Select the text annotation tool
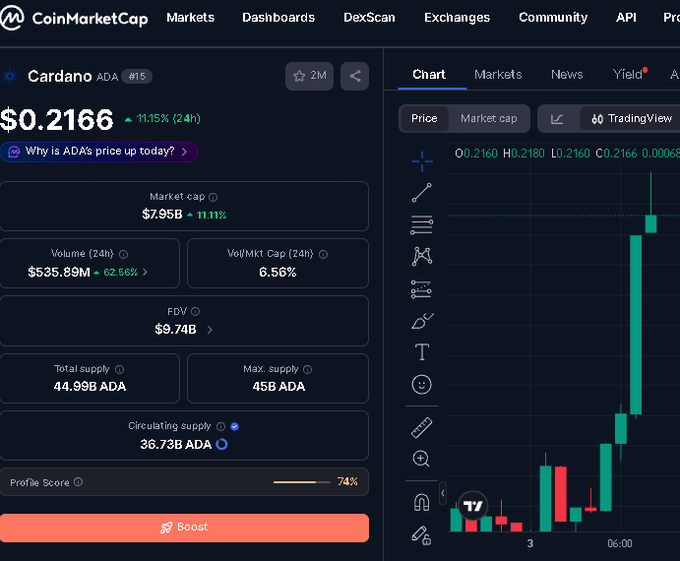Image resolution: width=680 pixels, height=561 pixels. [x=422, y=352]
